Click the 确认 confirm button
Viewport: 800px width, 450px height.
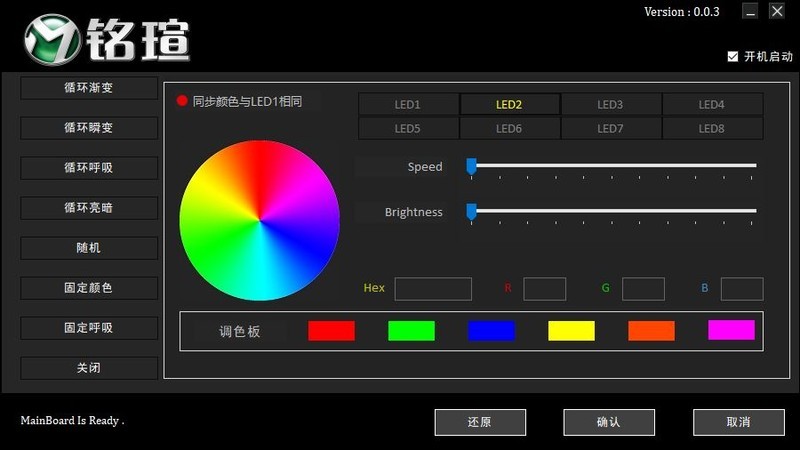tap(609, 422)
